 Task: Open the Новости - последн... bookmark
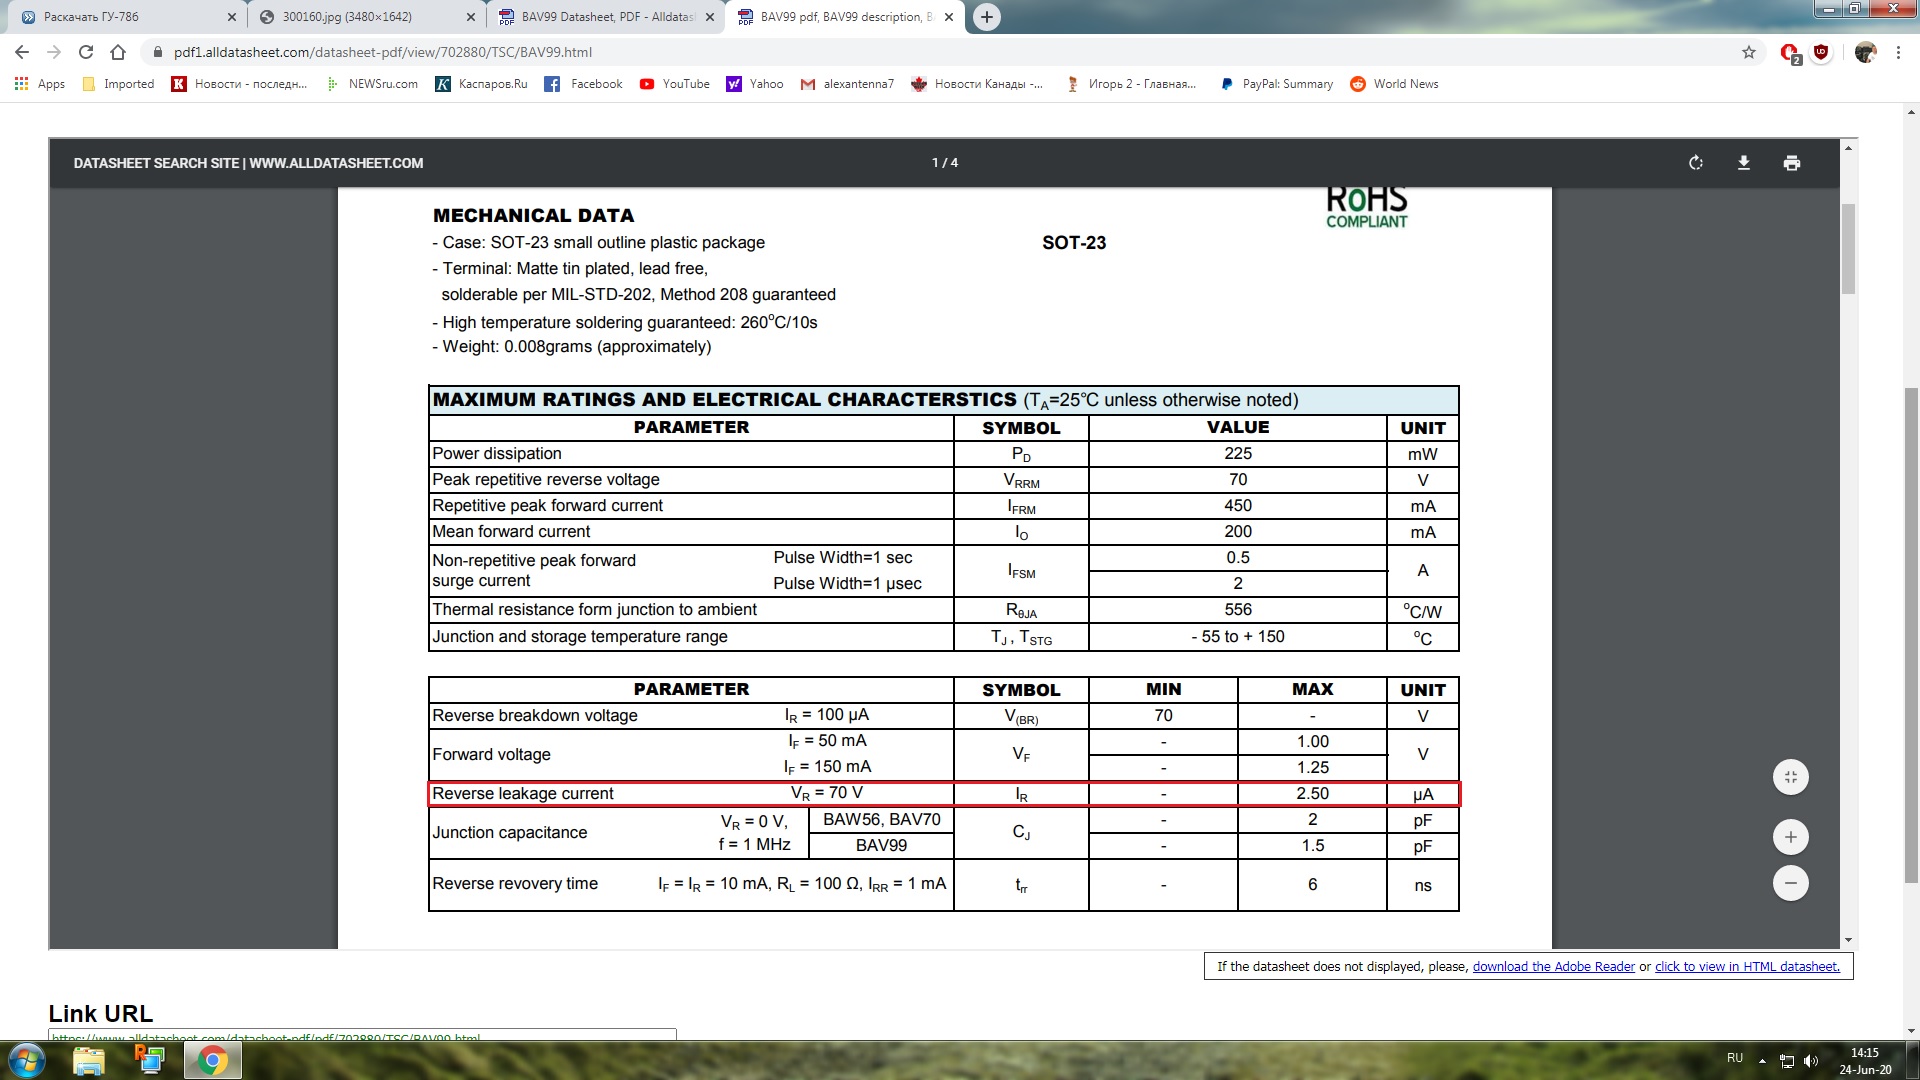pos(240,84)
